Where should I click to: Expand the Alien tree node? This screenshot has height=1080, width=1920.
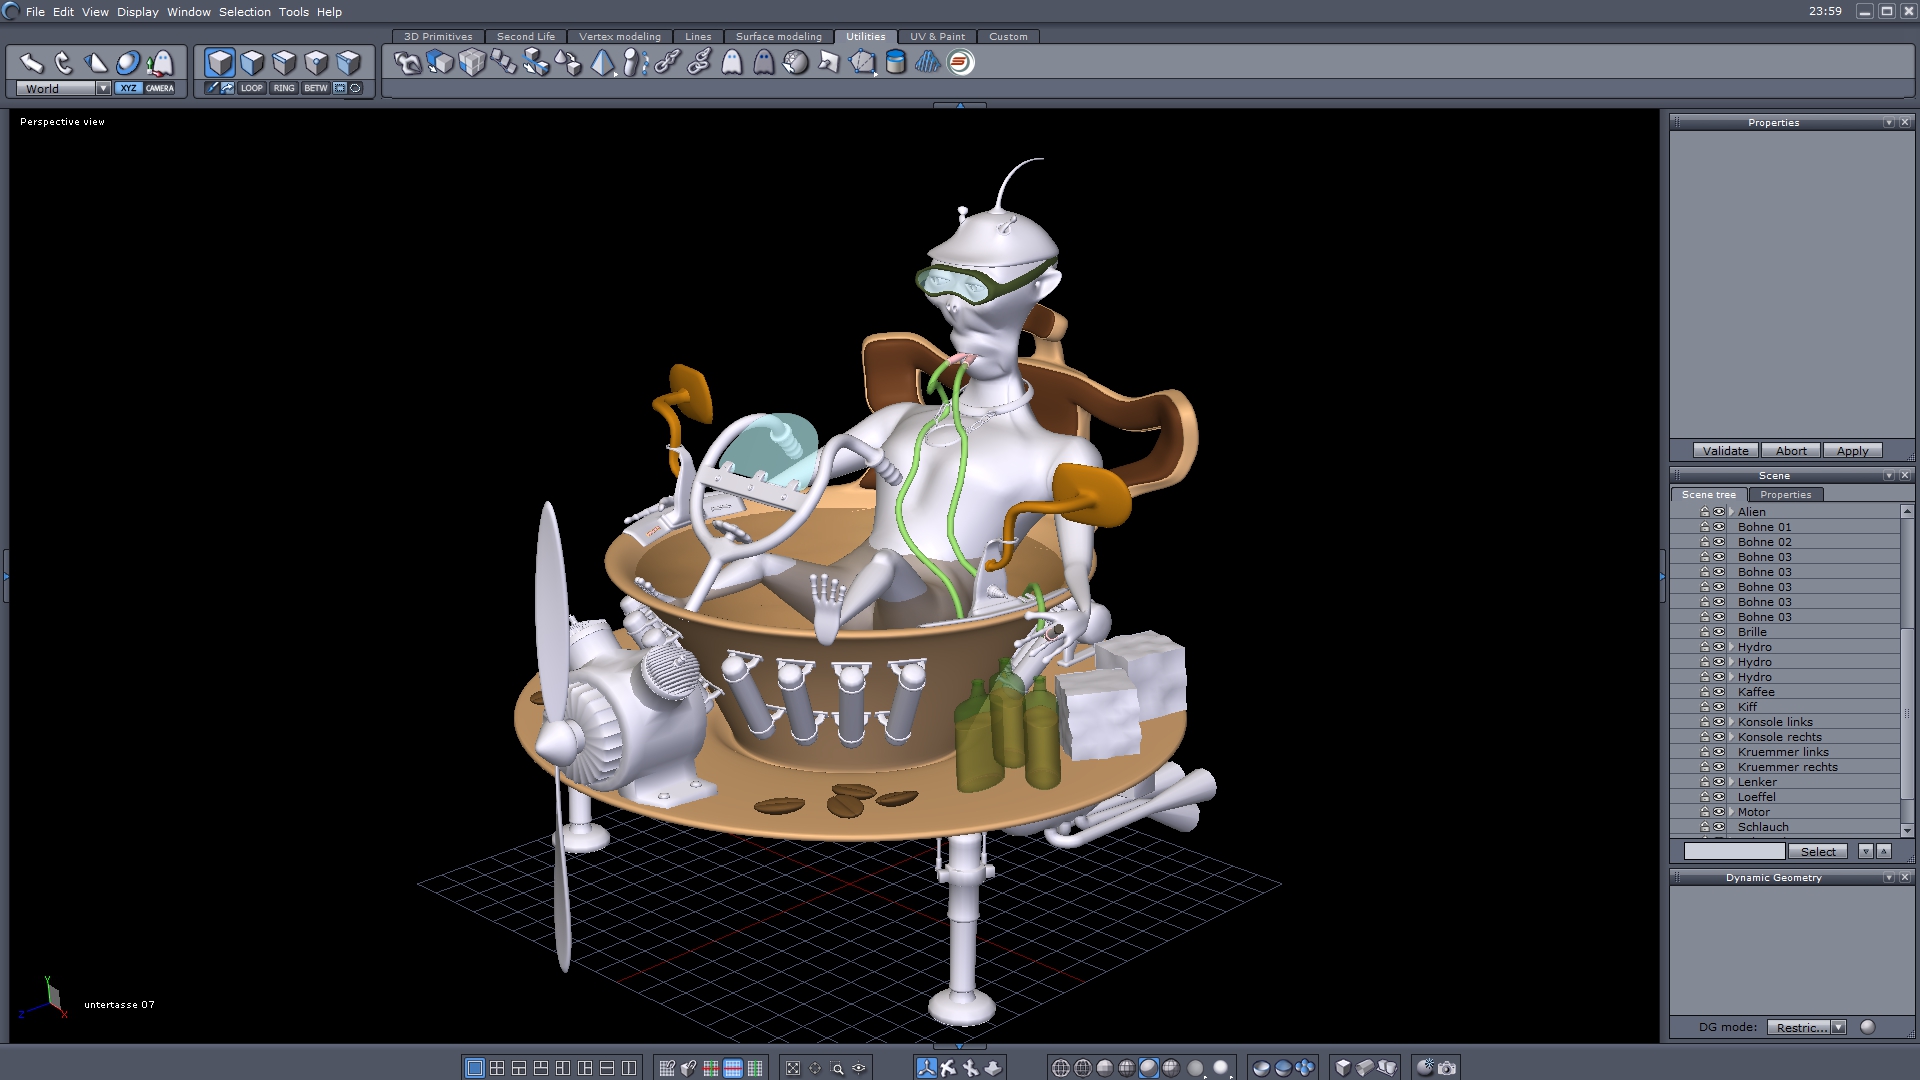[x=1731, y=512]
